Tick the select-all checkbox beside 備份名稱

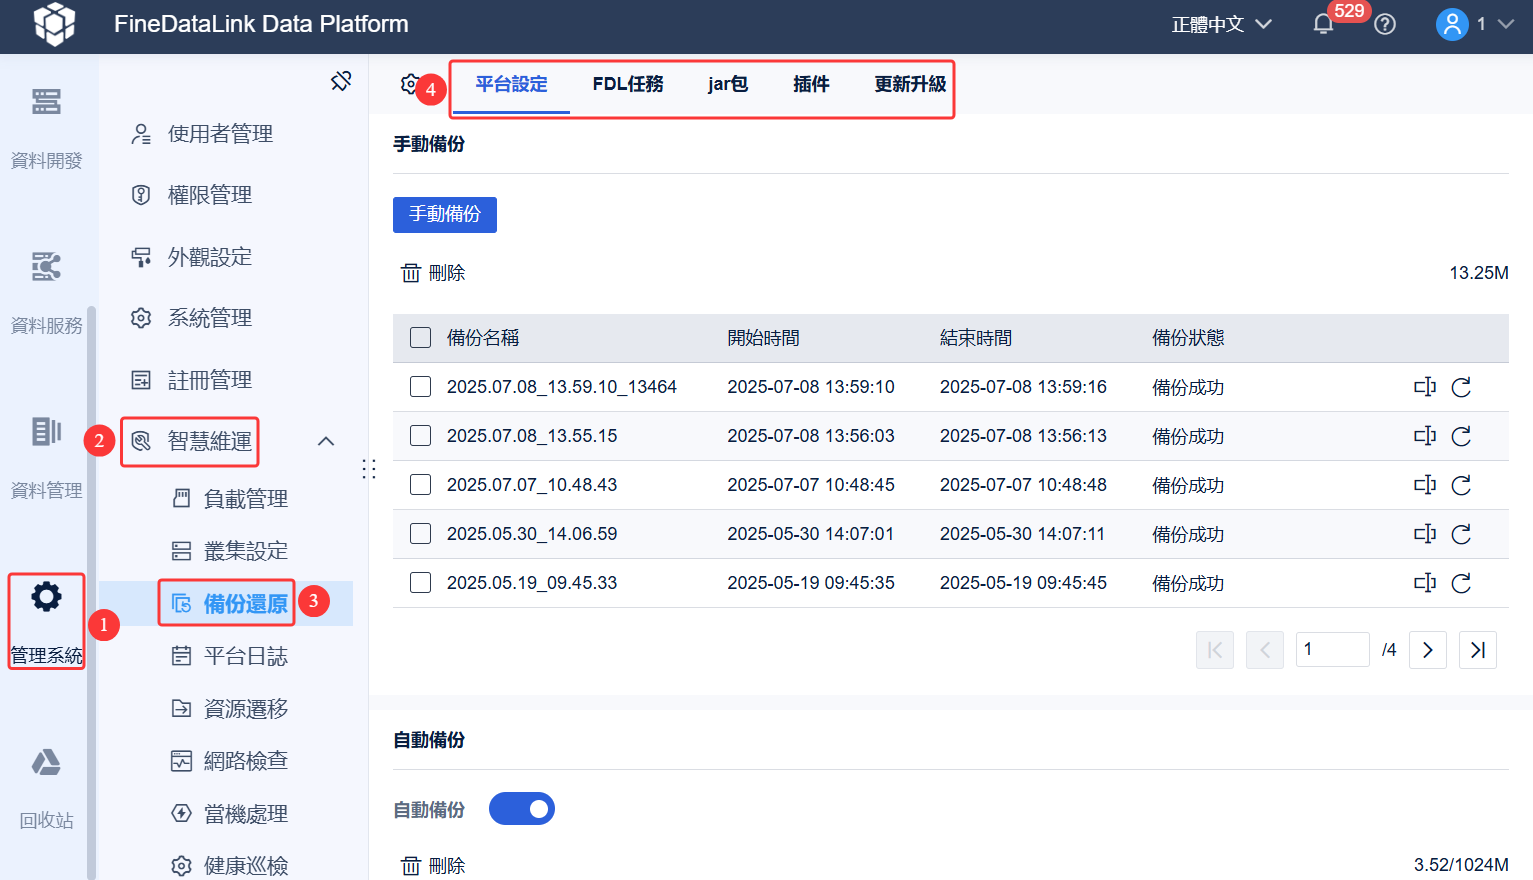pos(421,338)
